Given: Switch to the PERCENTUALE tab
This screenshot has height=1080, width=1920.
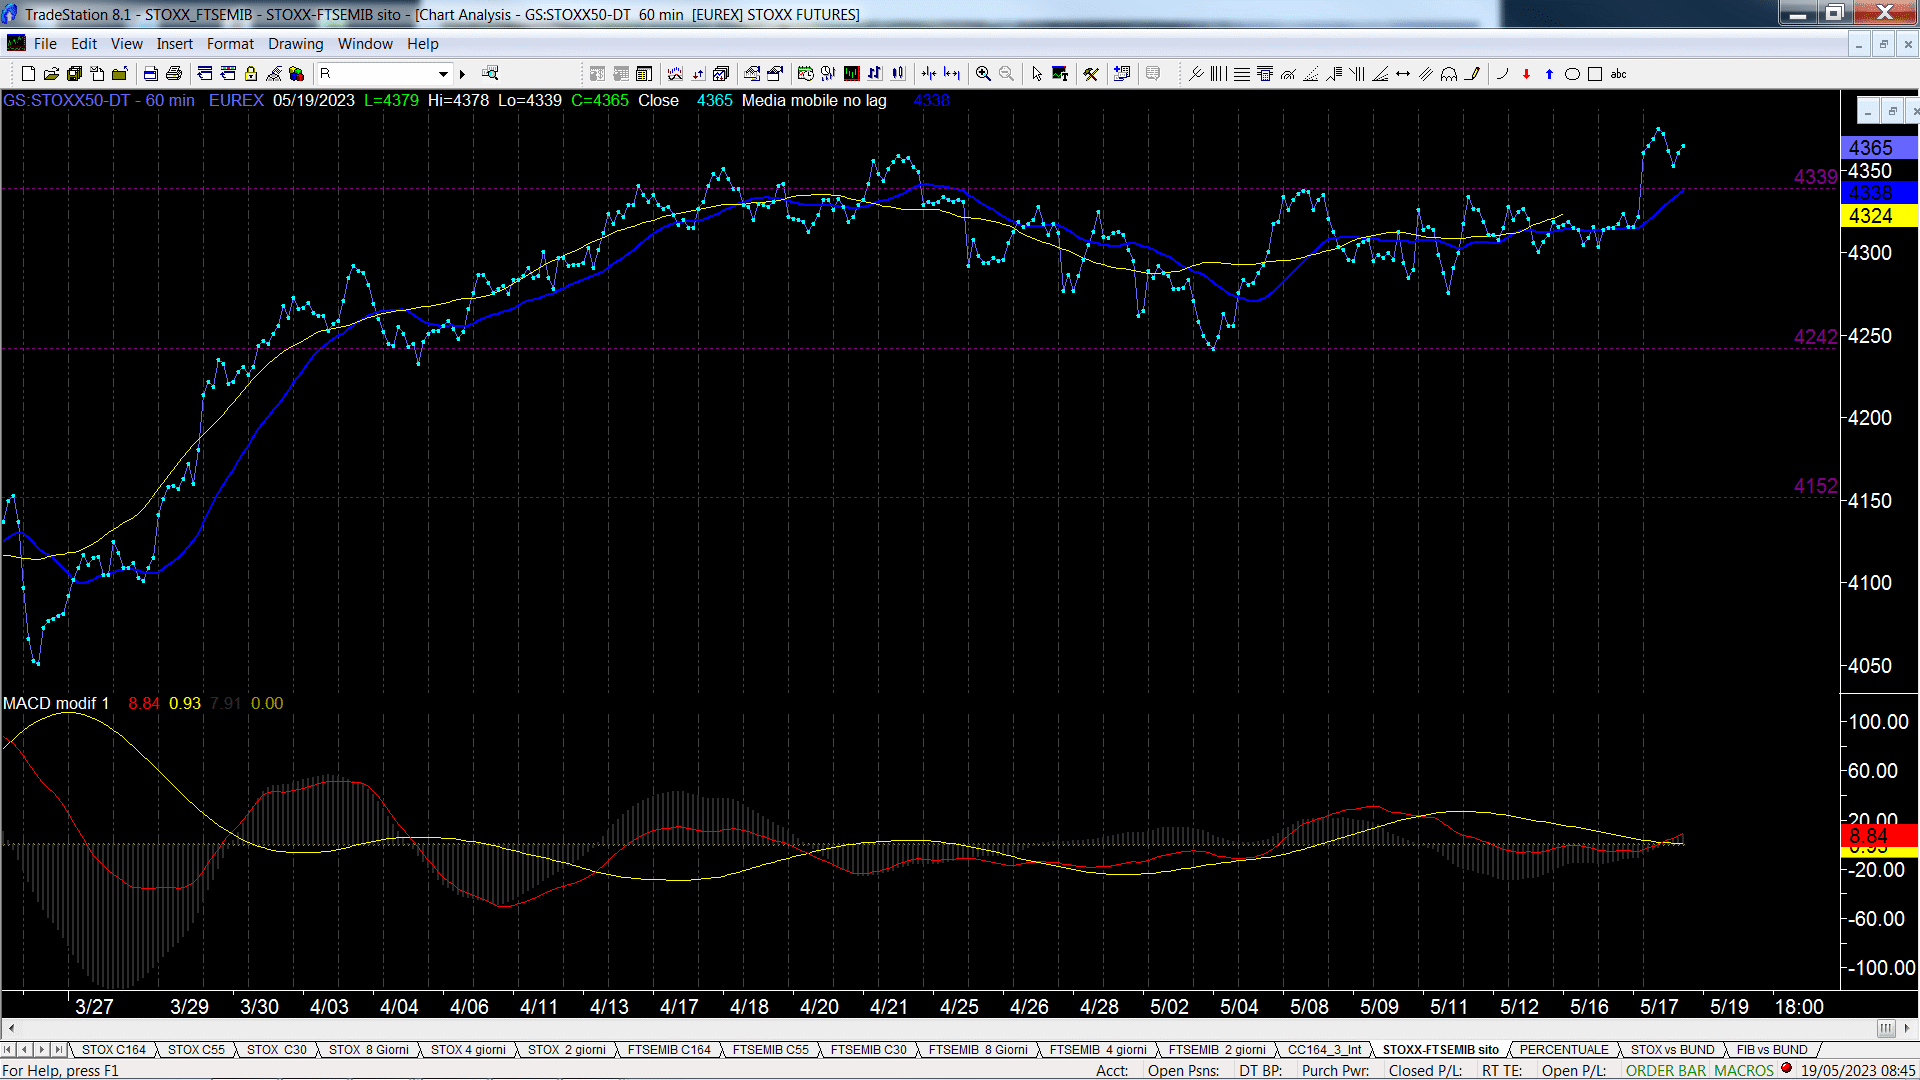Looking at the screenshot, I should coord(1564,1050).
